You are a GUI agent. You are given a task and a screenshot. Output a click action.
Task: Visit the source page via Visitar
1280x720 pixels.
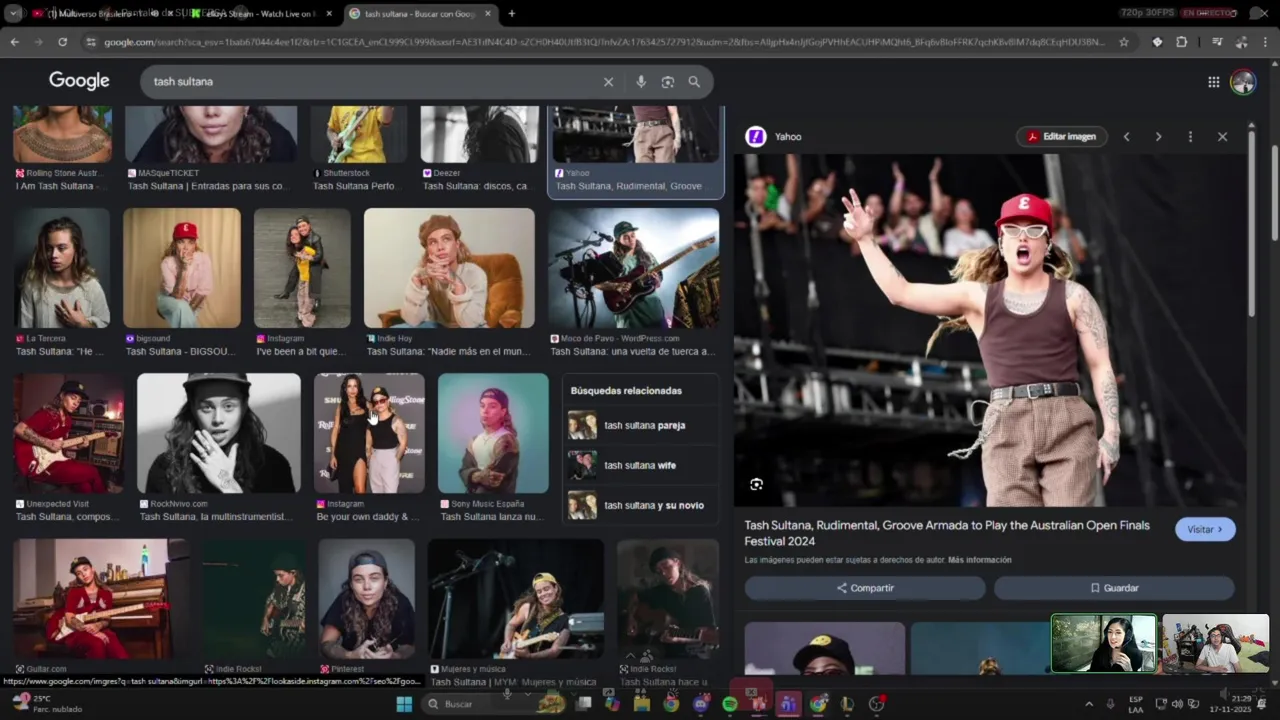coord(1205,529)
